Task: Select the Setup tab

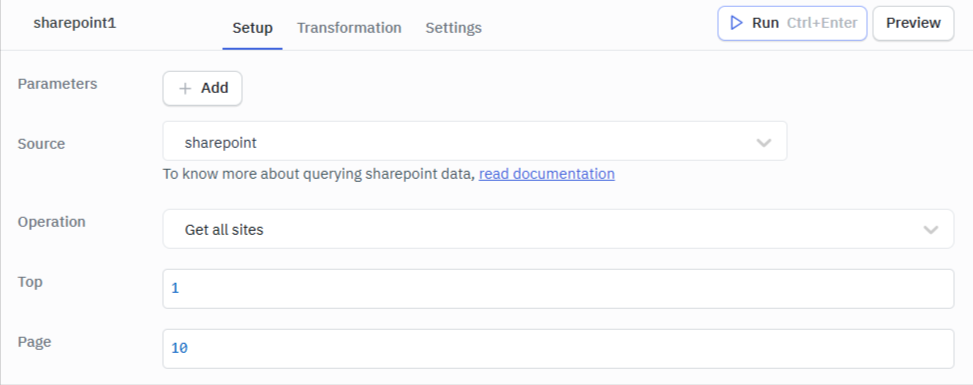Action: [253, 28]
